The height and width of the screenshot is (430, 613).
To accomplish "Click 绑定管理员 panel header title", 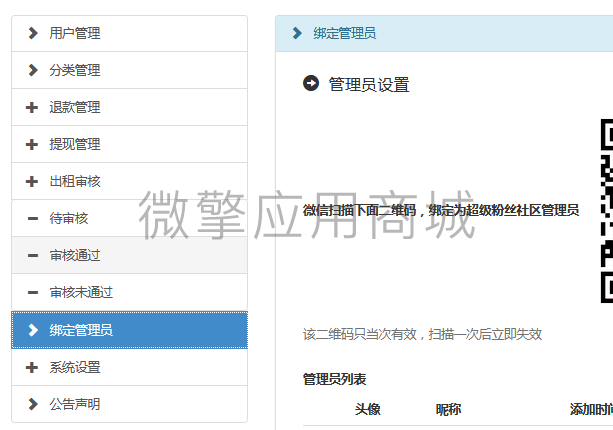I will (x=344, y=33).
